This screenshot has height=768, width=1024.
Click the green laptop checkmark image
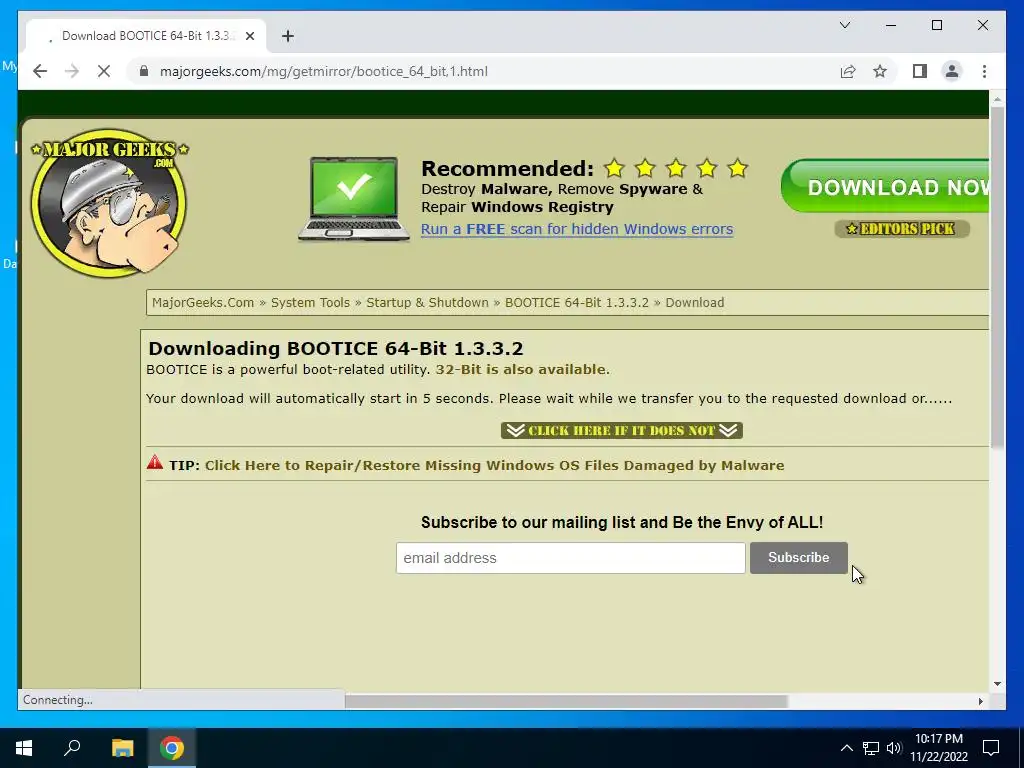click(354, 199)
